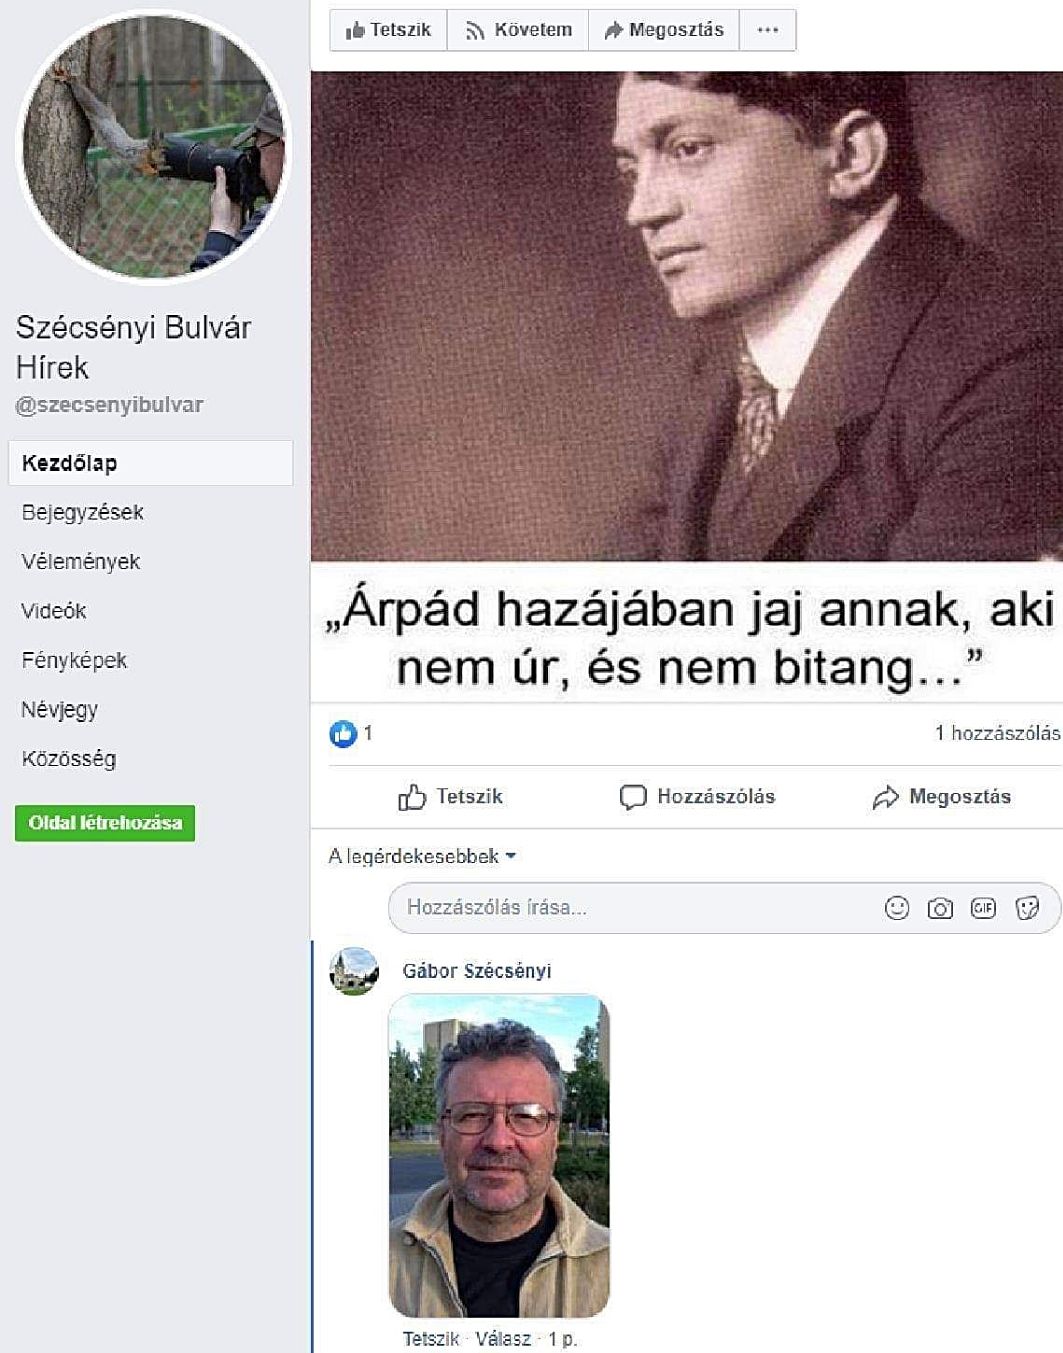
Task: Like the post using Tetszik under the image
Action: coord(450,797)
